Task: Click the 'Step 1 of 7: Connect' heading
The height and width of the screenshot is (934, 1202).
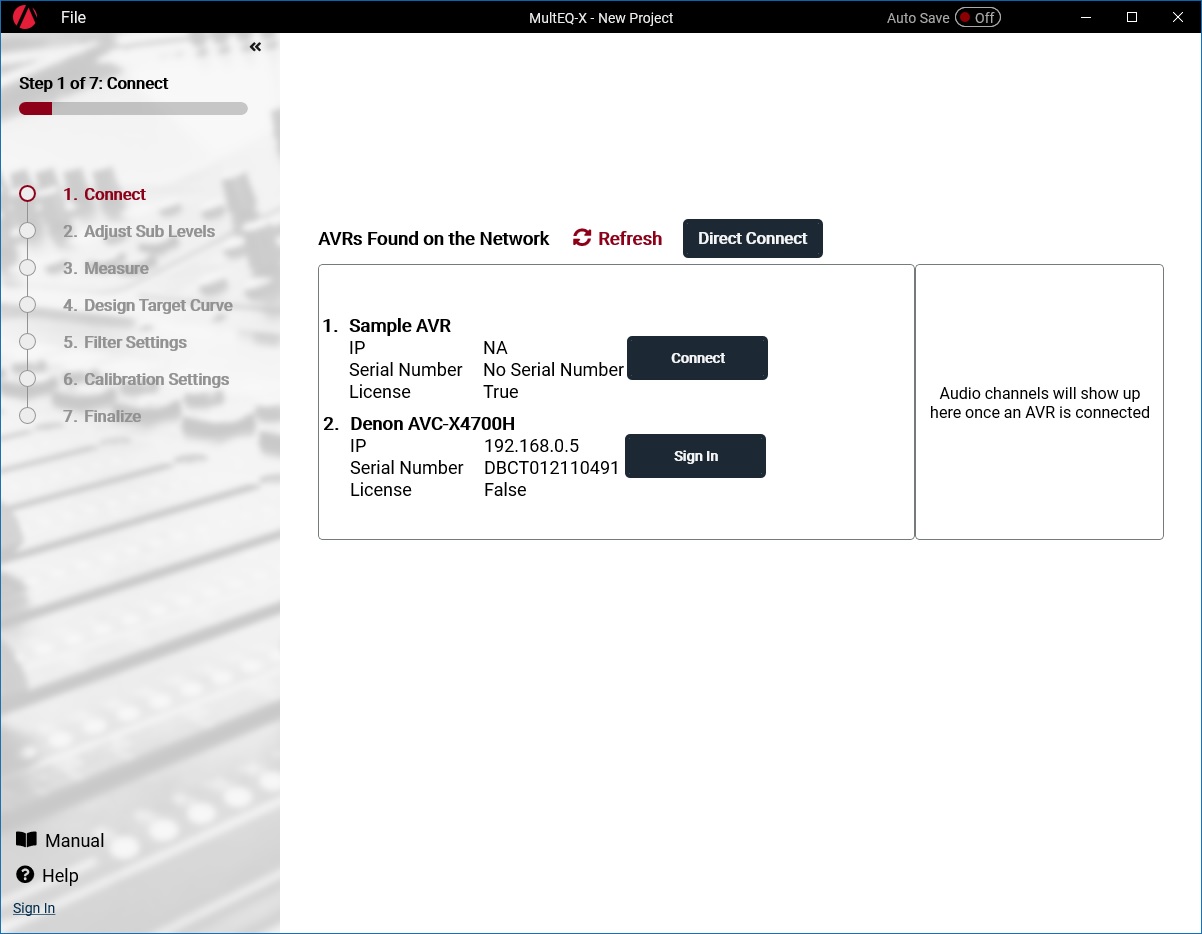Action: pos(94,83)
